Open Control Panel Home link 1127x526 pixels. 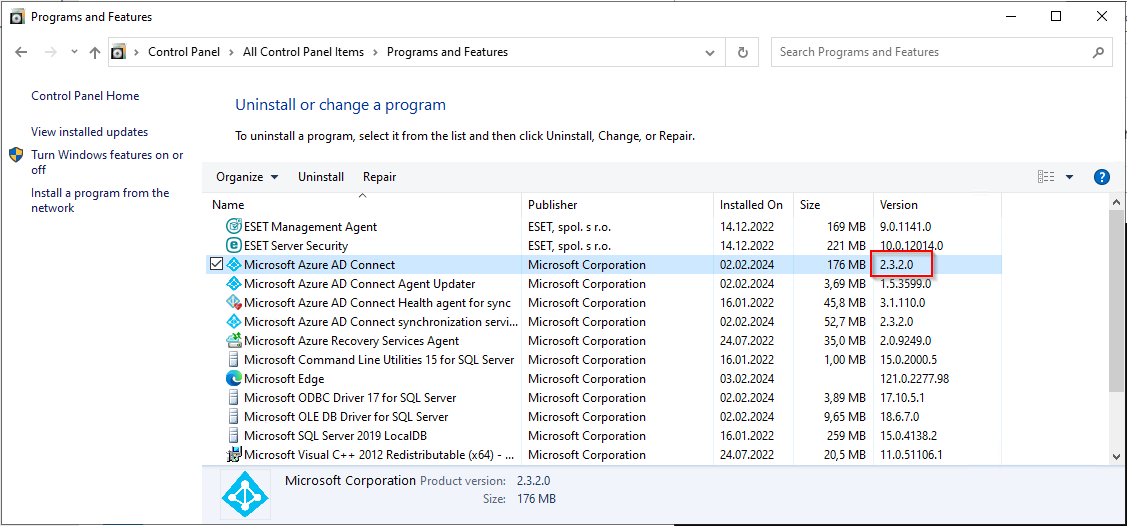point(86,96)
